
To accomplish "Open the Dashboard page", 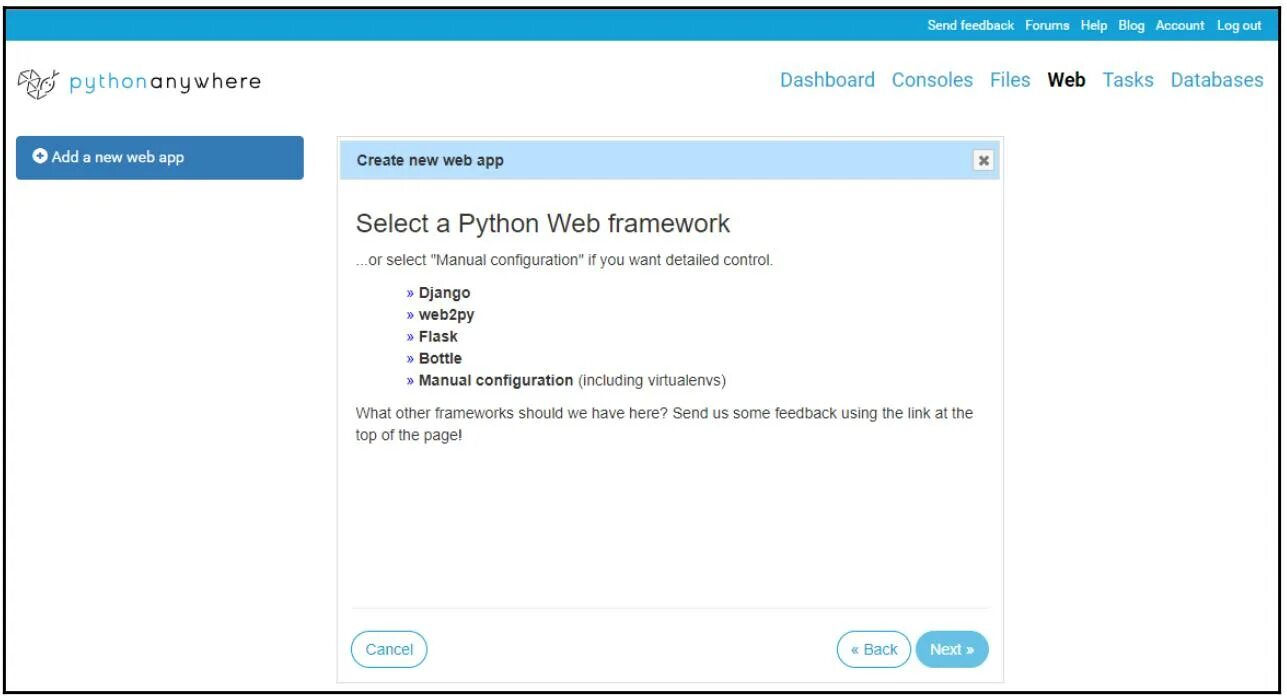I will click(827, 80).
